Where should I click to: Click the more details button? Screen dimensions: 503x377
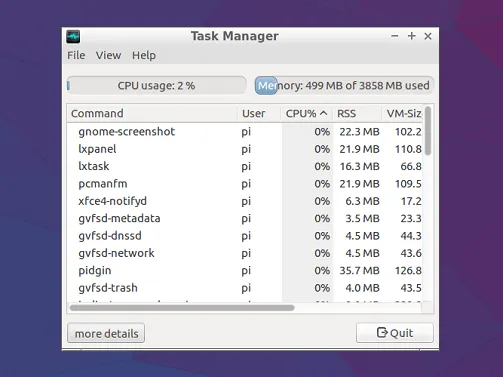[x=106, y=333]
